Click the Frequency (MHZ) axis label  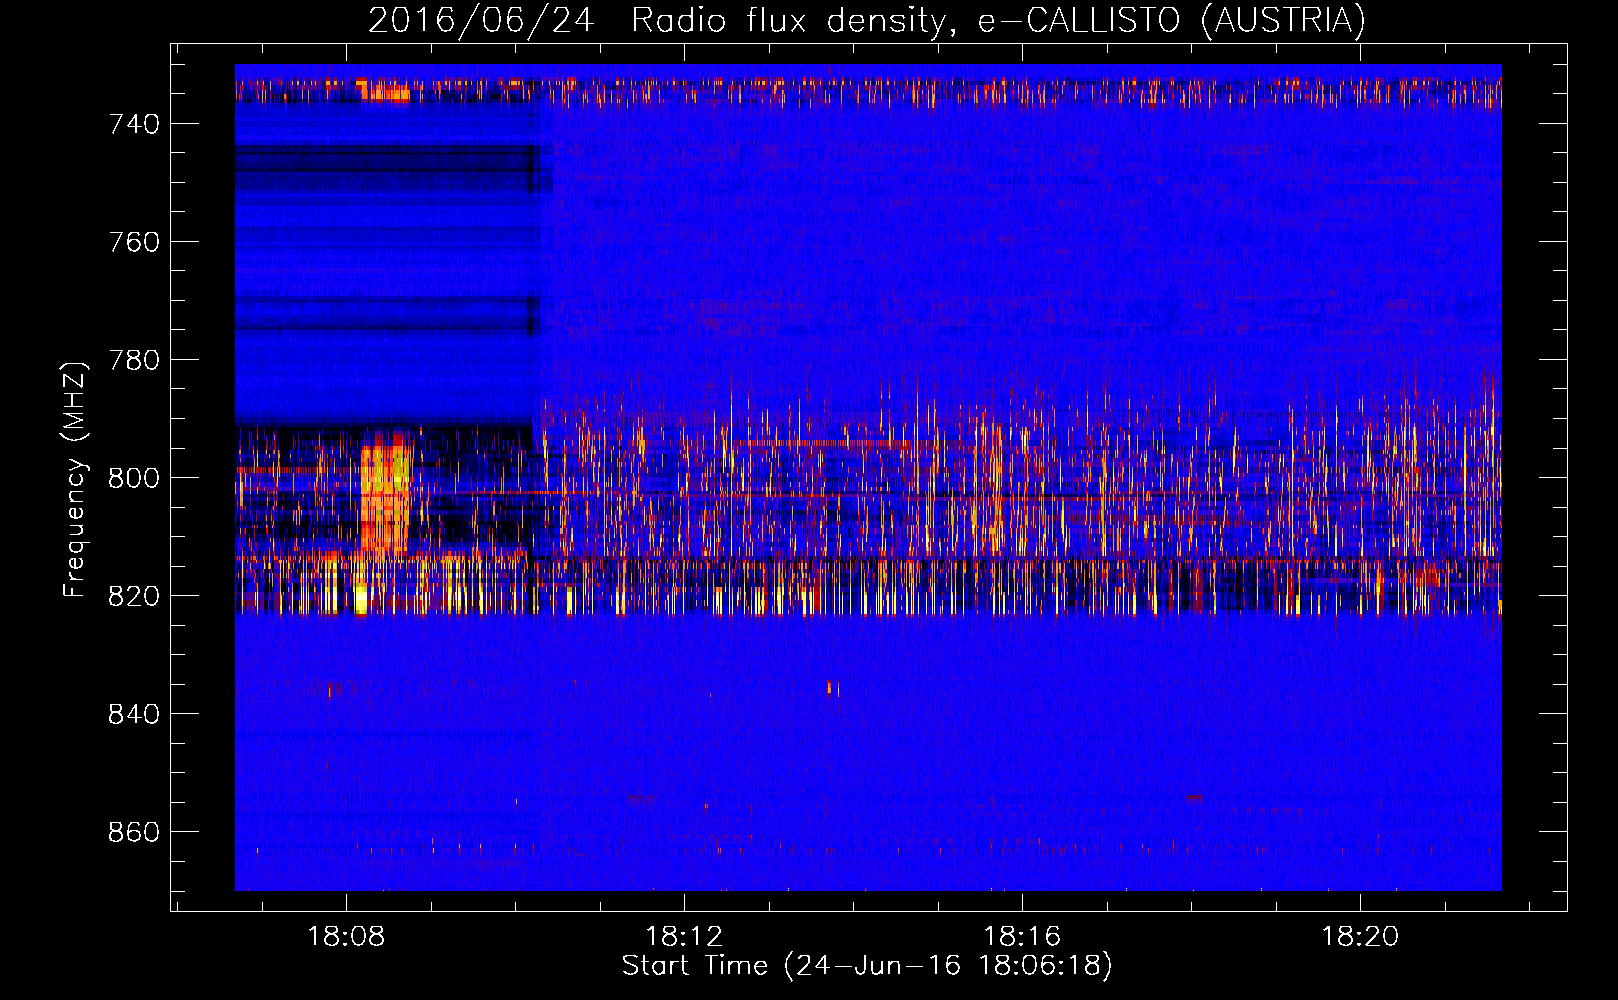tap(75, 478)
